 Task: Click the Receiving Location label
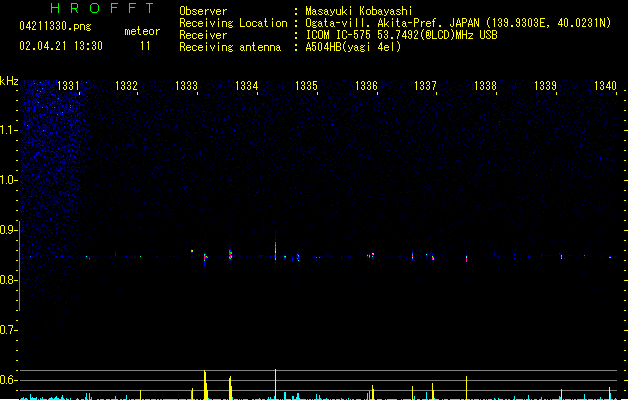233,23
